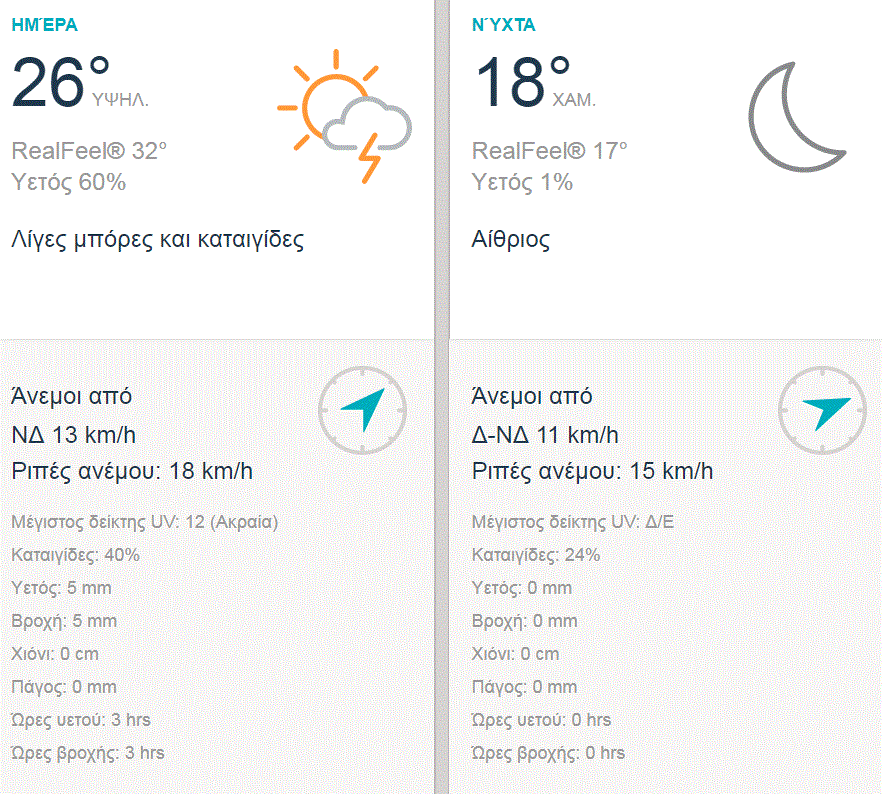Click the sun and thunderstorm cloud icon
This screenshot has width=882, height=794.
coord(344,115)
